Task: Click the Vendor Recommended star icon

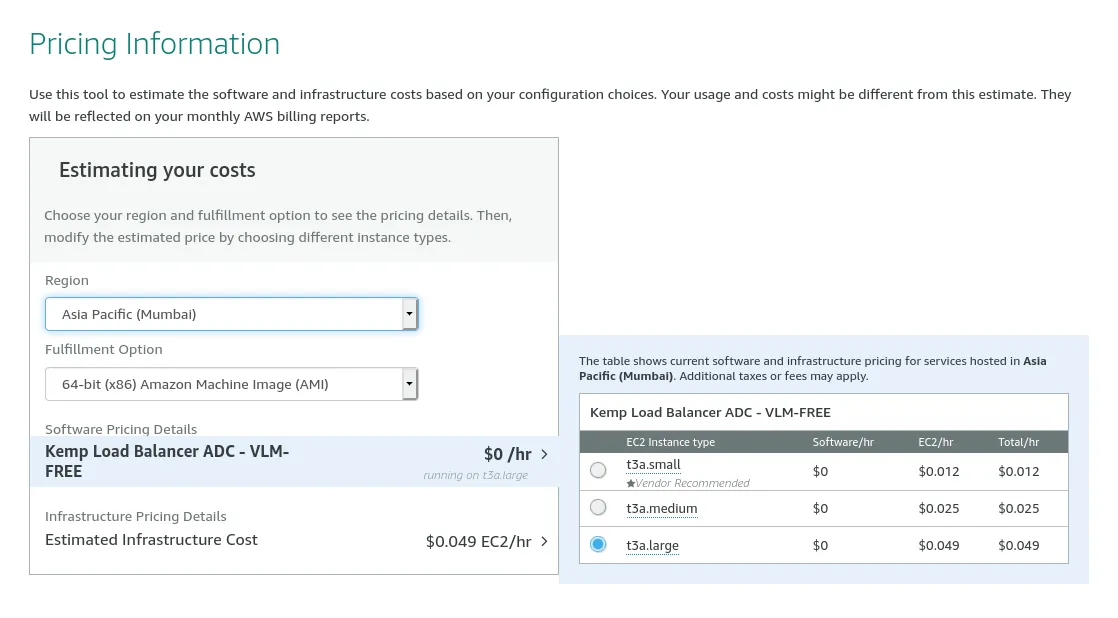Action: pos(630,483)
